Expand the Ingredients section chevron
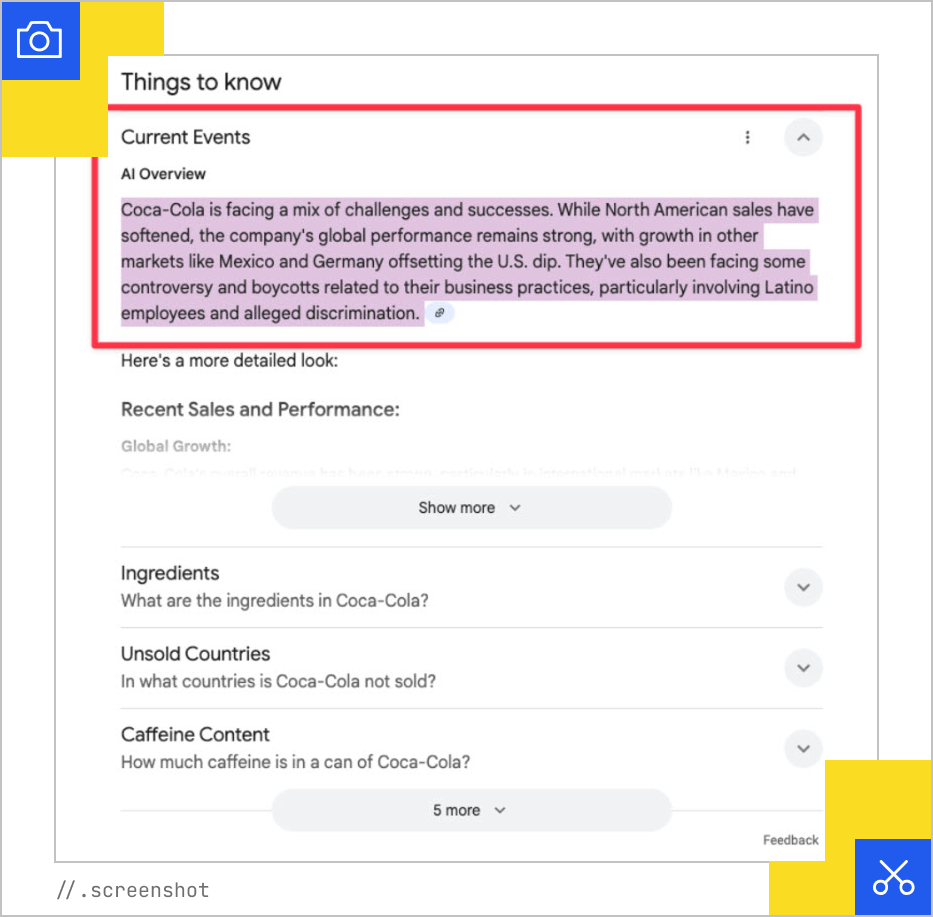Image resolution: width=933 pixels, height=917 pixels. 803,587
